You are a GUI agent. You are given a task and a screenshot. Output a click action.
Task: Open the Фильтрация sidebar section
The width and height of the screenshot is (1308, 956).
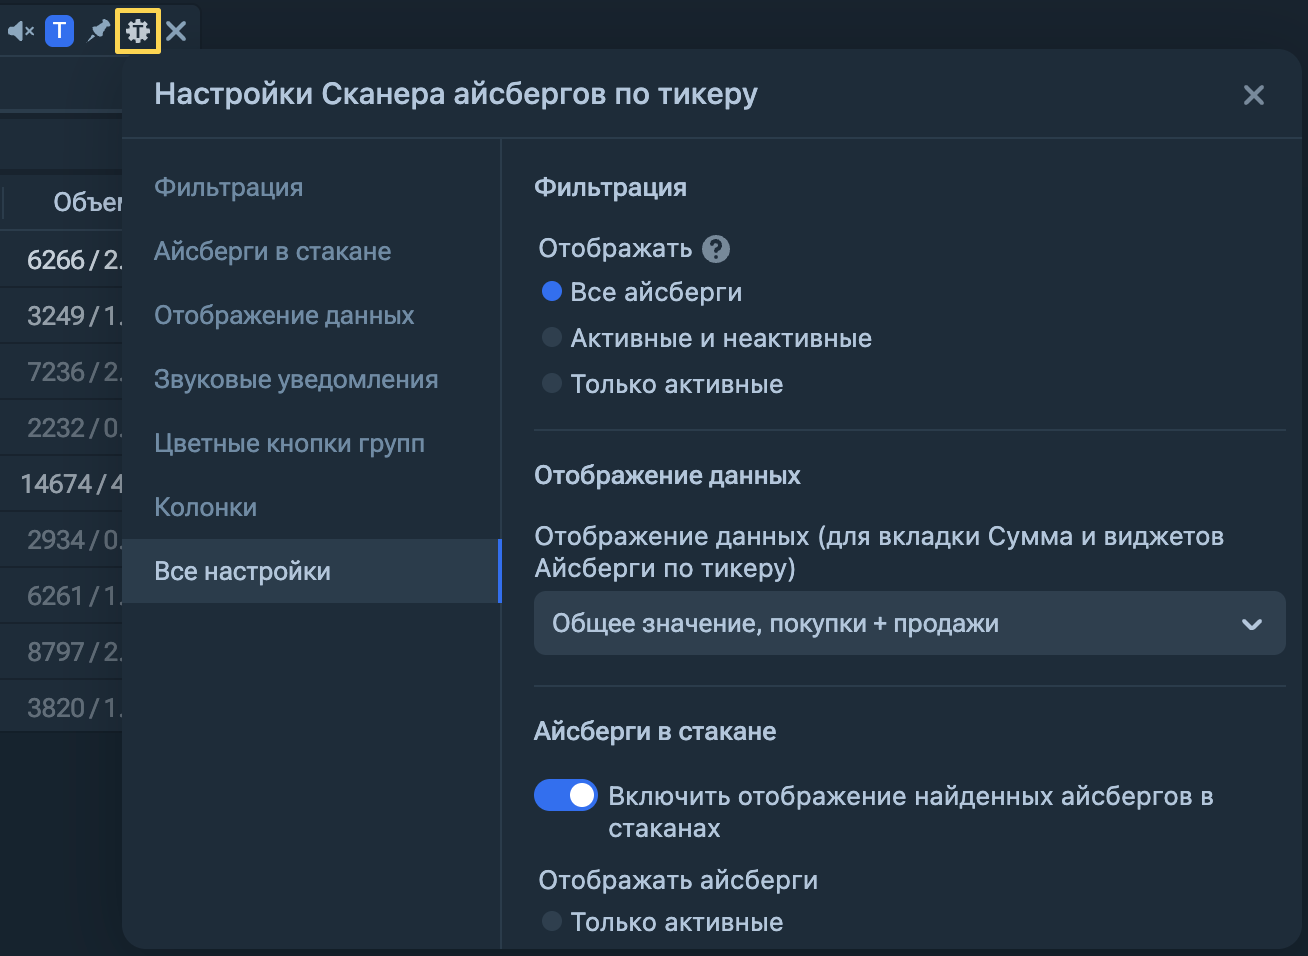pyautogui.click(x=228, y=187)
